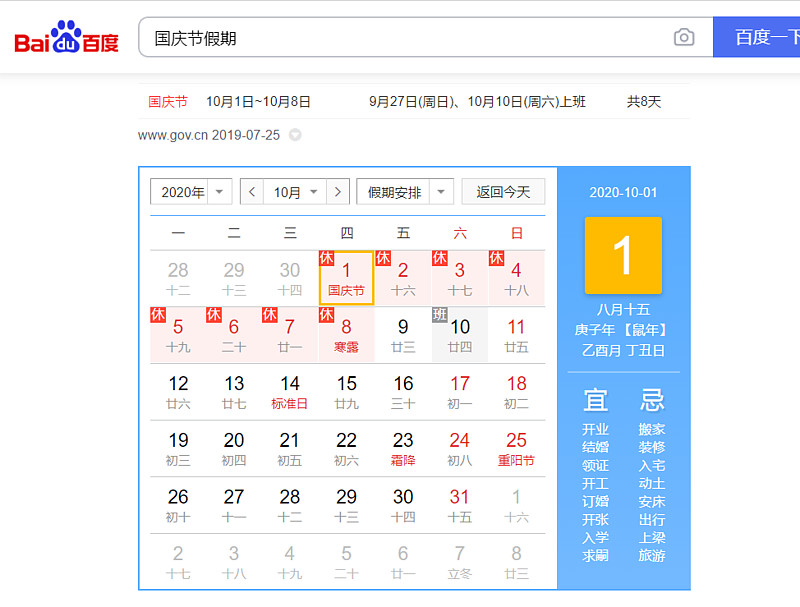Screen dimensions: 800x607
Task: Click the 返回今天 button
Action: 503,191
